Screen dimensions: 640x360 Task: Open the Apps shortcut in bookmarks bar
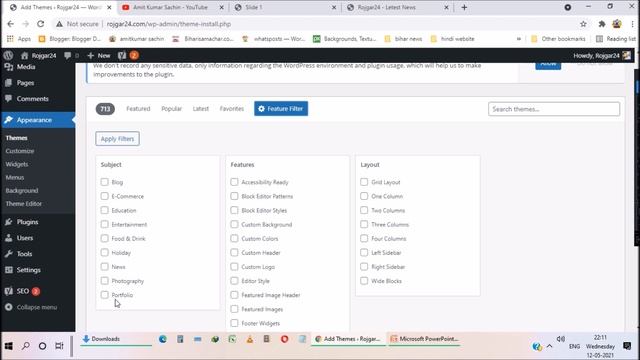pyautogui.click(x=19, y=39)
